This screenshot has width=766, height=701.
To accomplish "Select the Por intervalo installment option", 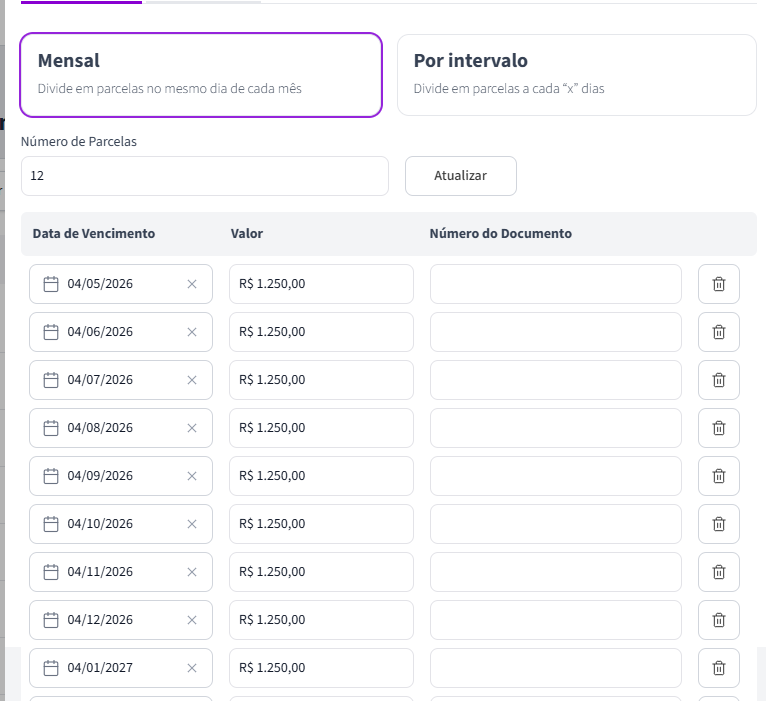I will [577, 75].
